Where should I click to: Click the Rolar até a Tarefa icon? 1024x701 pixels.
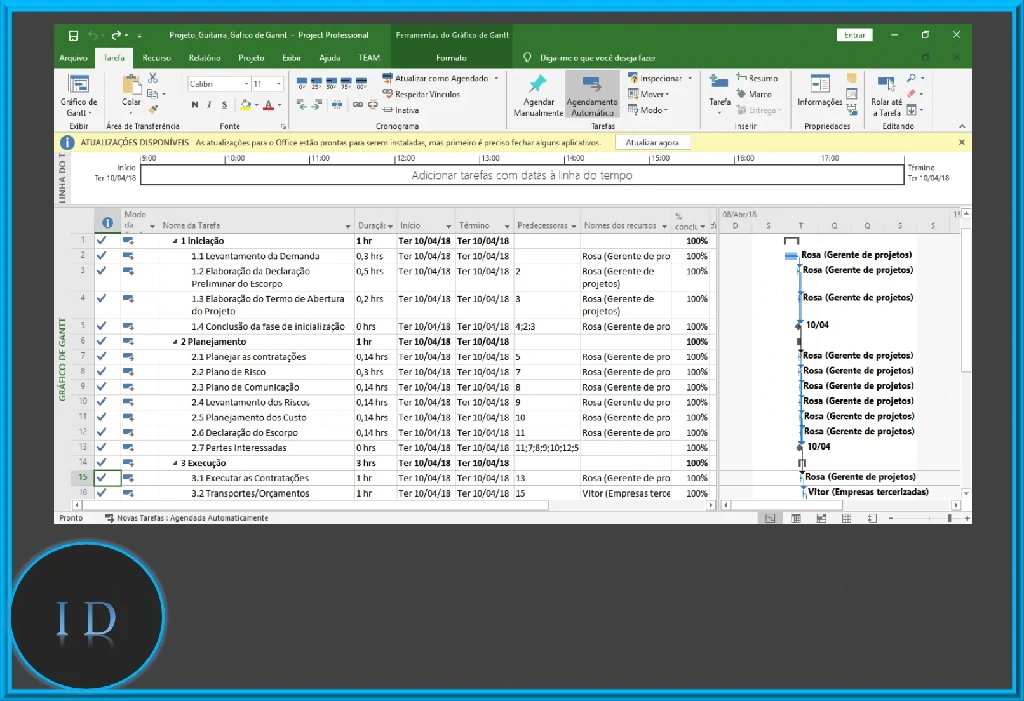(x=887, y=84)
